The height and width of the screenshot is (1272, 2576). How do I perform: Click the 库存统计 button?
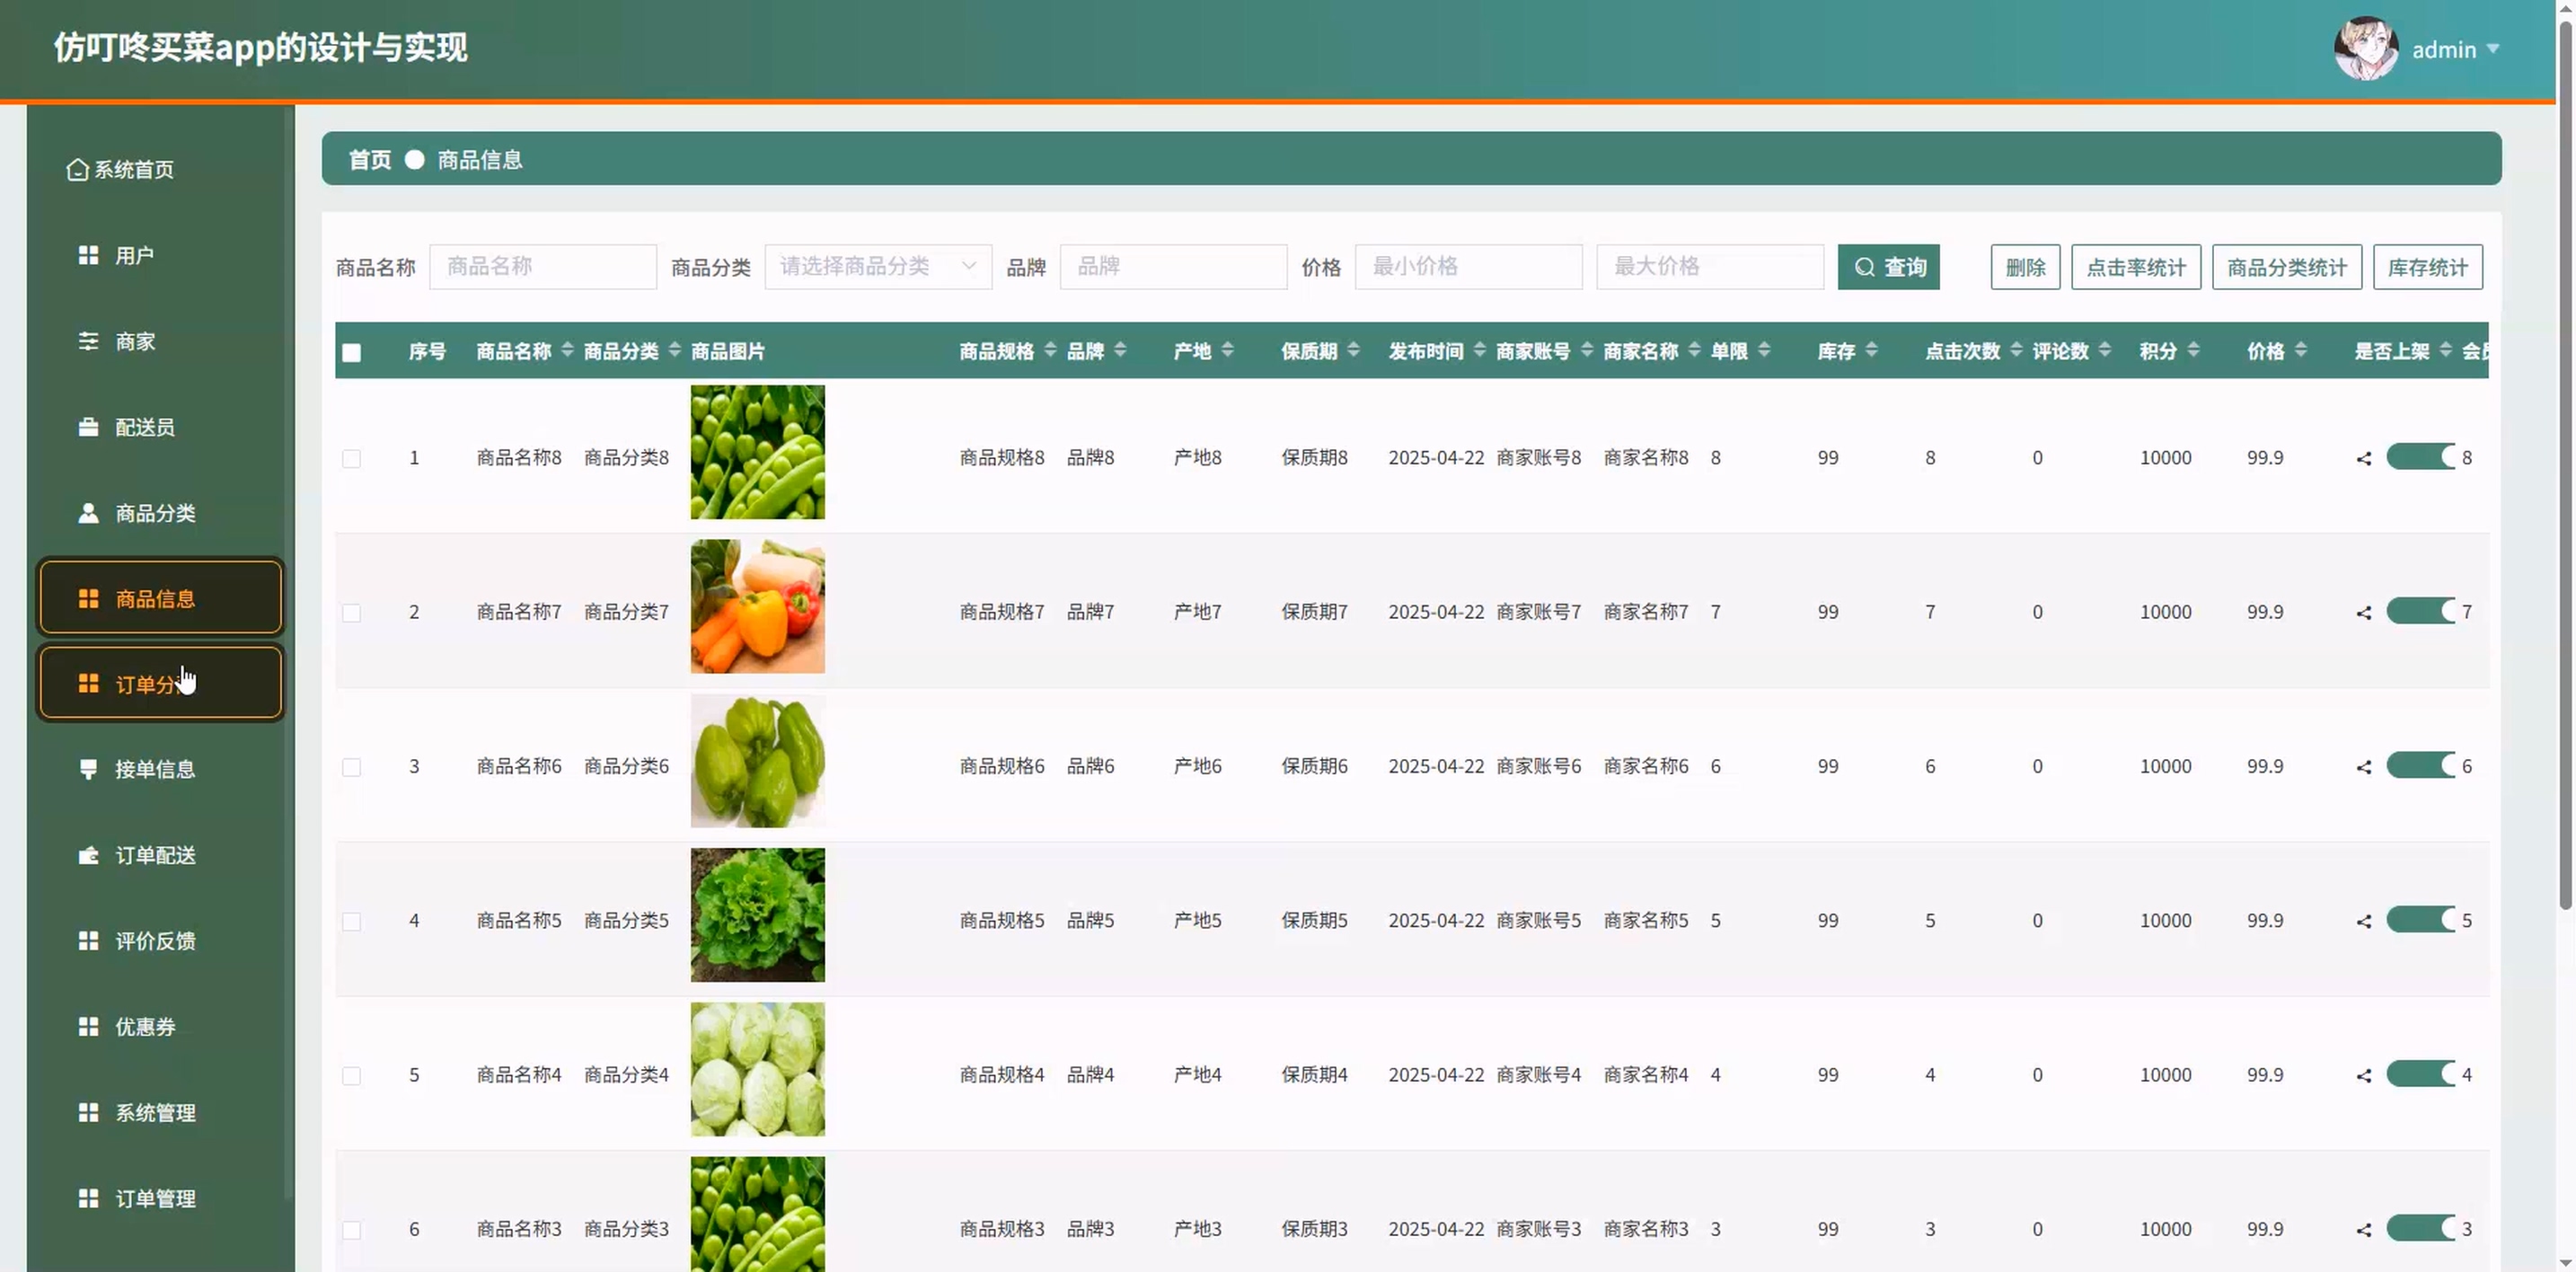[x=2427, y=267]
